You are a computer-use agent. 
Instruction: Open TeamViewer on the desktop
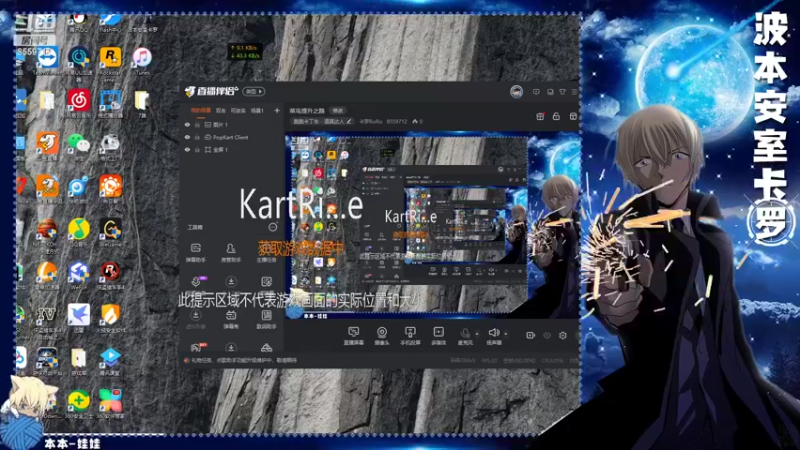click(47, 61)
